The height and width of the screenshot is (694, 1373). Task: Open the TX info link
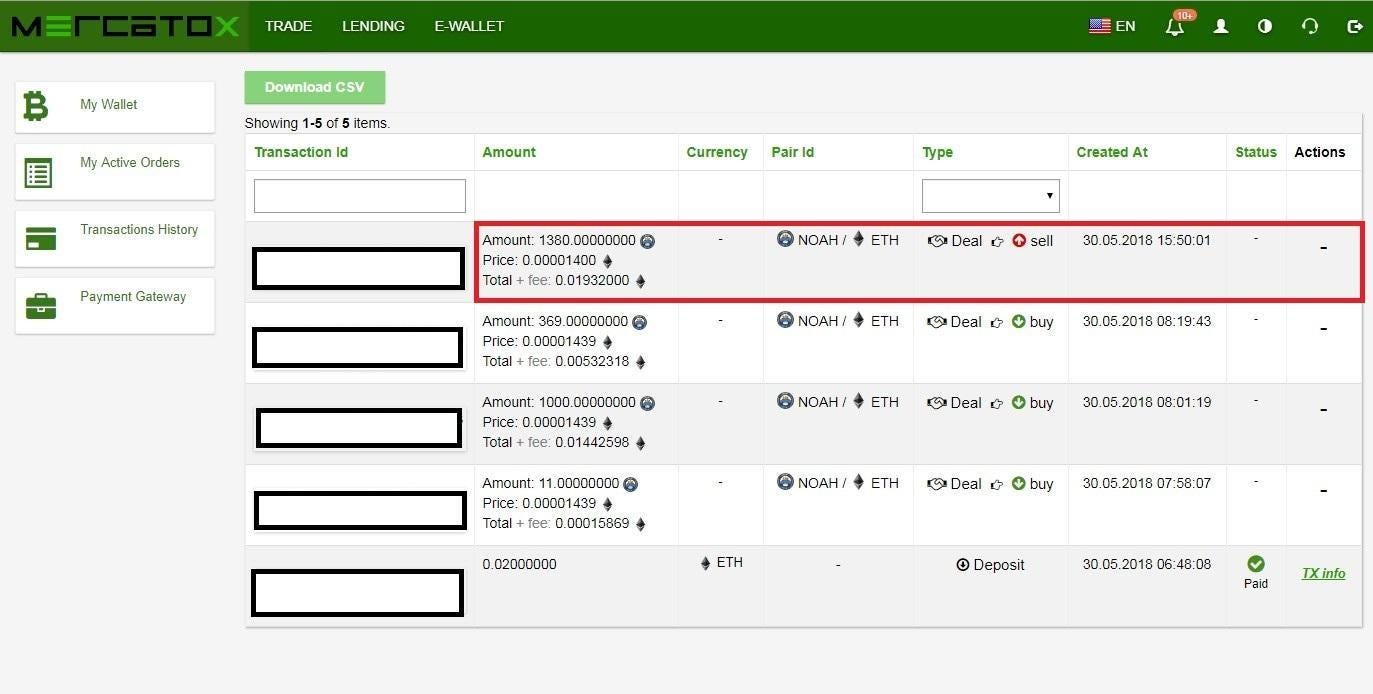coord(1323,573)
